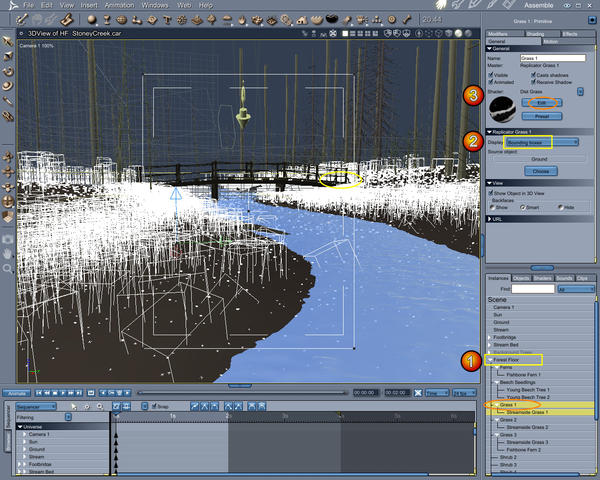Open the Filtering dropdown
Viewport: 600px width, 480px height.
68,418
